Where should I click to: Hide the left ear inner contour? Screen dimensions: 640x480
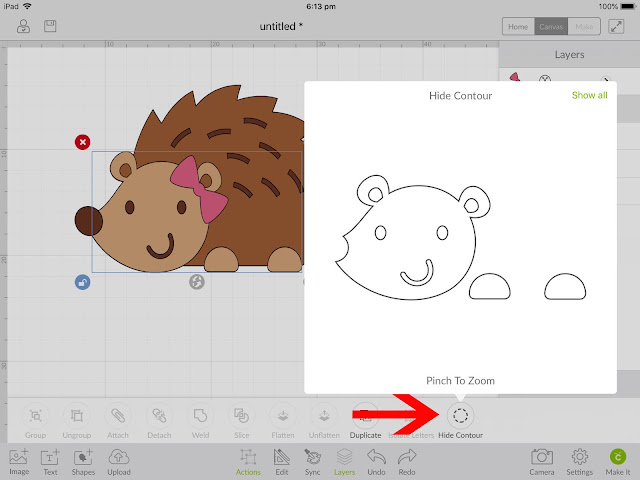point(375,194)
